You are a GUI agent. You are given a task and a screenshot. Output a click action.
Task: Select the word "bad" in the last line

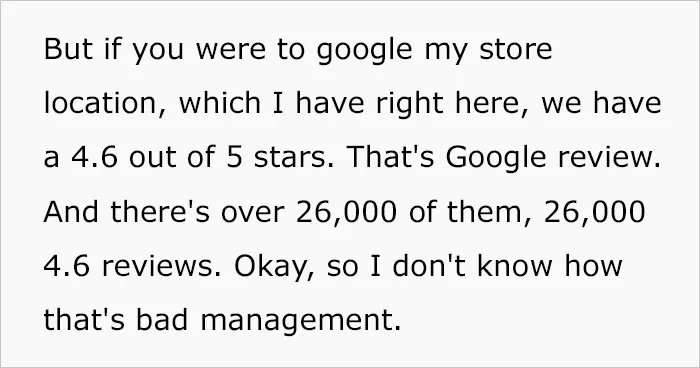pos(162,320)
